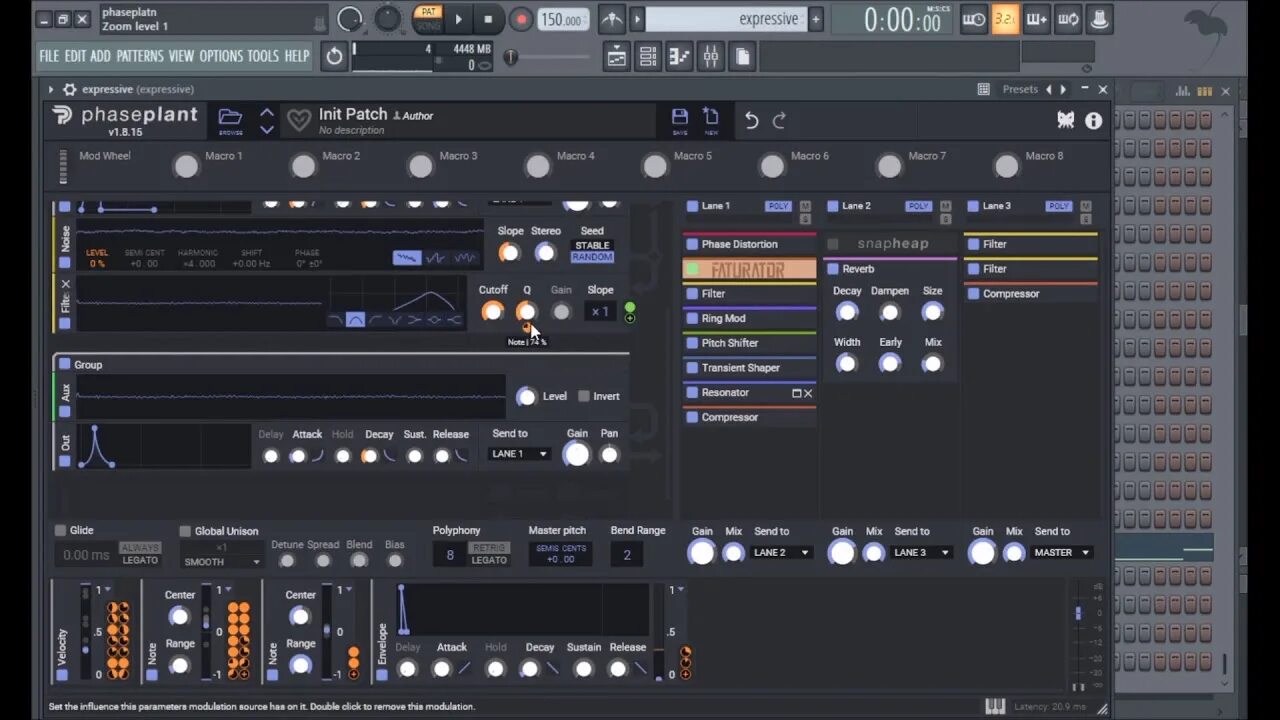Toggle the Glide checkbox
Viewport: 1280px width, 720px height.
[60, 530]
